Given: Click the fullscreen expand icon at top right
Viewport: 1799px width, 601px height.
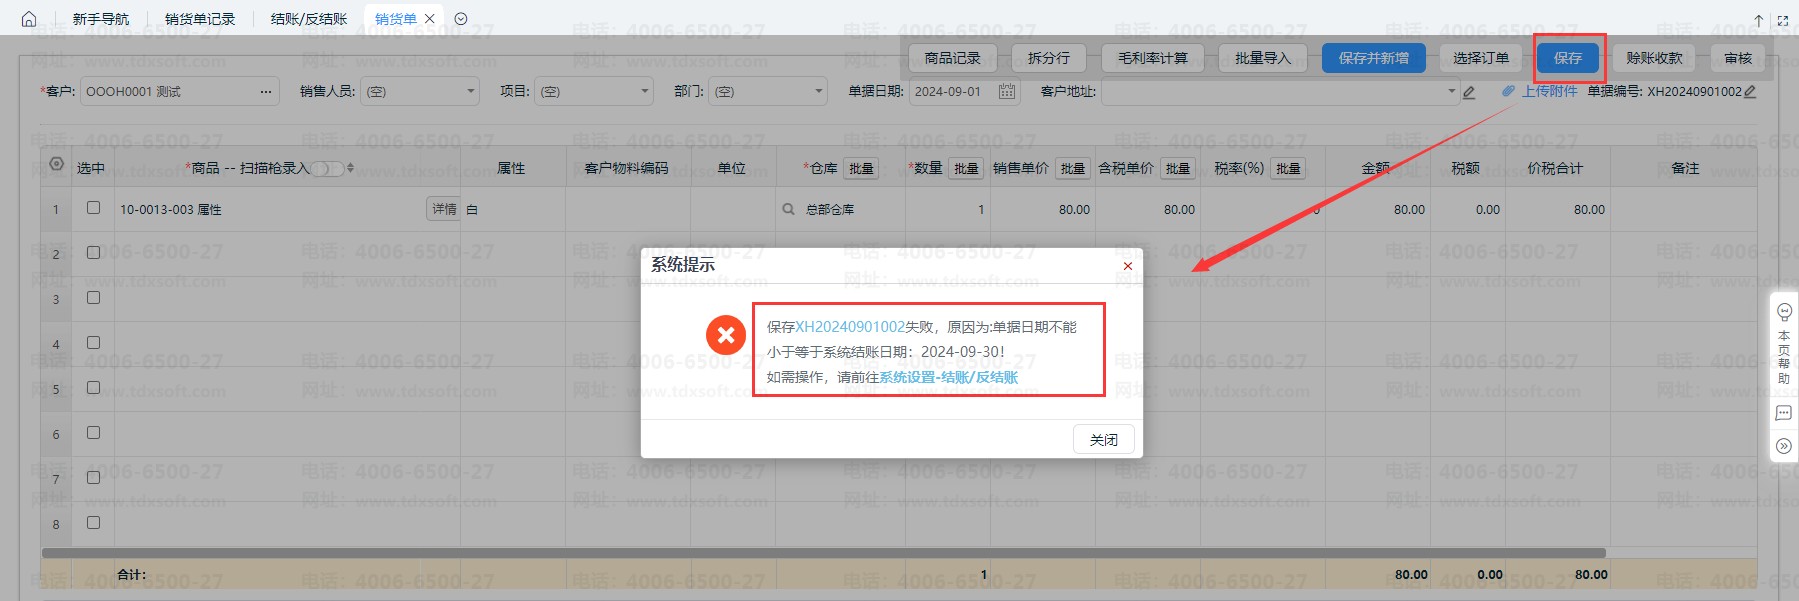Looking at the screenshot, I should point(1782,20).
